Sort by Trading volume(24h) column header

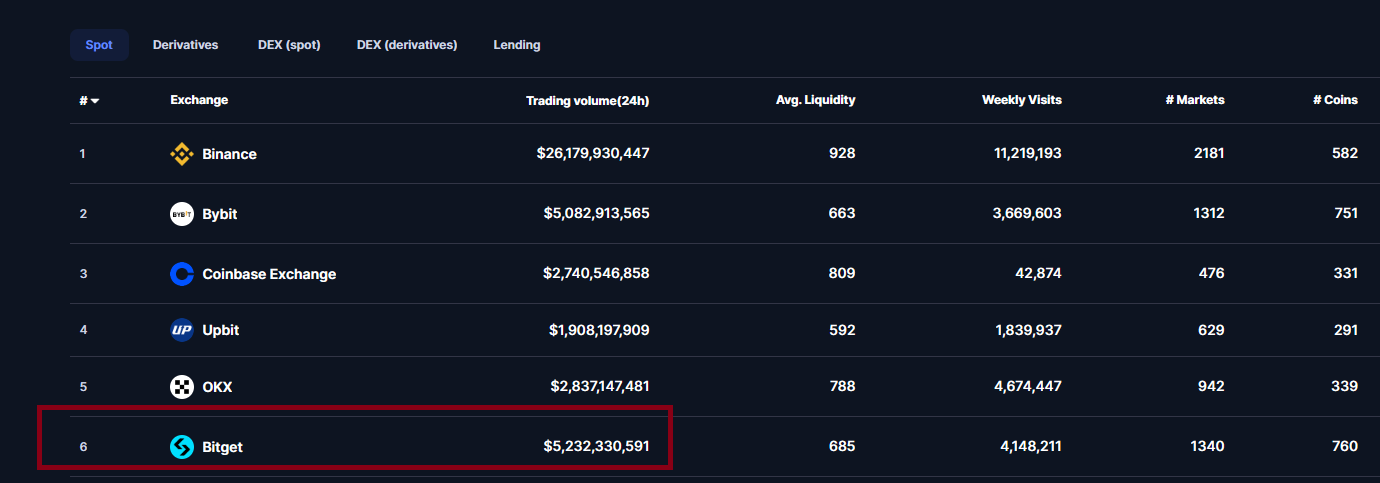coord(588,100)
